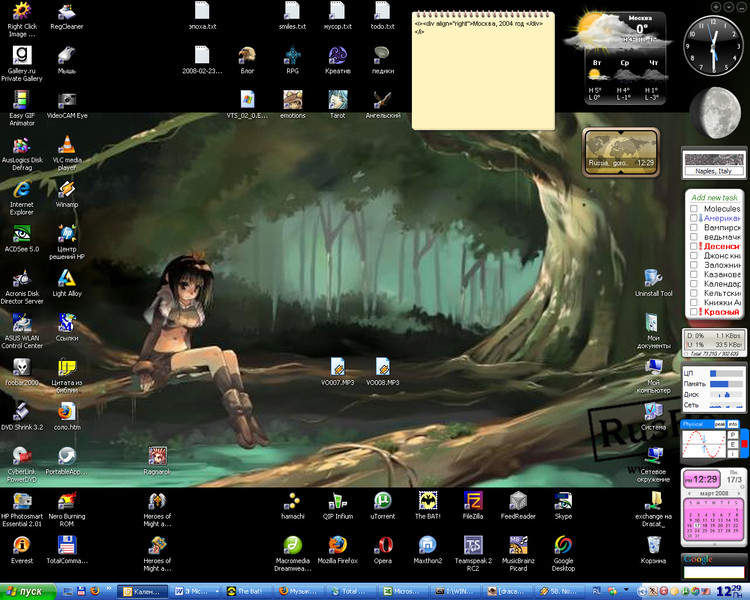Viewport: 750px width, 600px height.
Task: Launch TotalCommander shortcut icon
Action: (67, 550)
